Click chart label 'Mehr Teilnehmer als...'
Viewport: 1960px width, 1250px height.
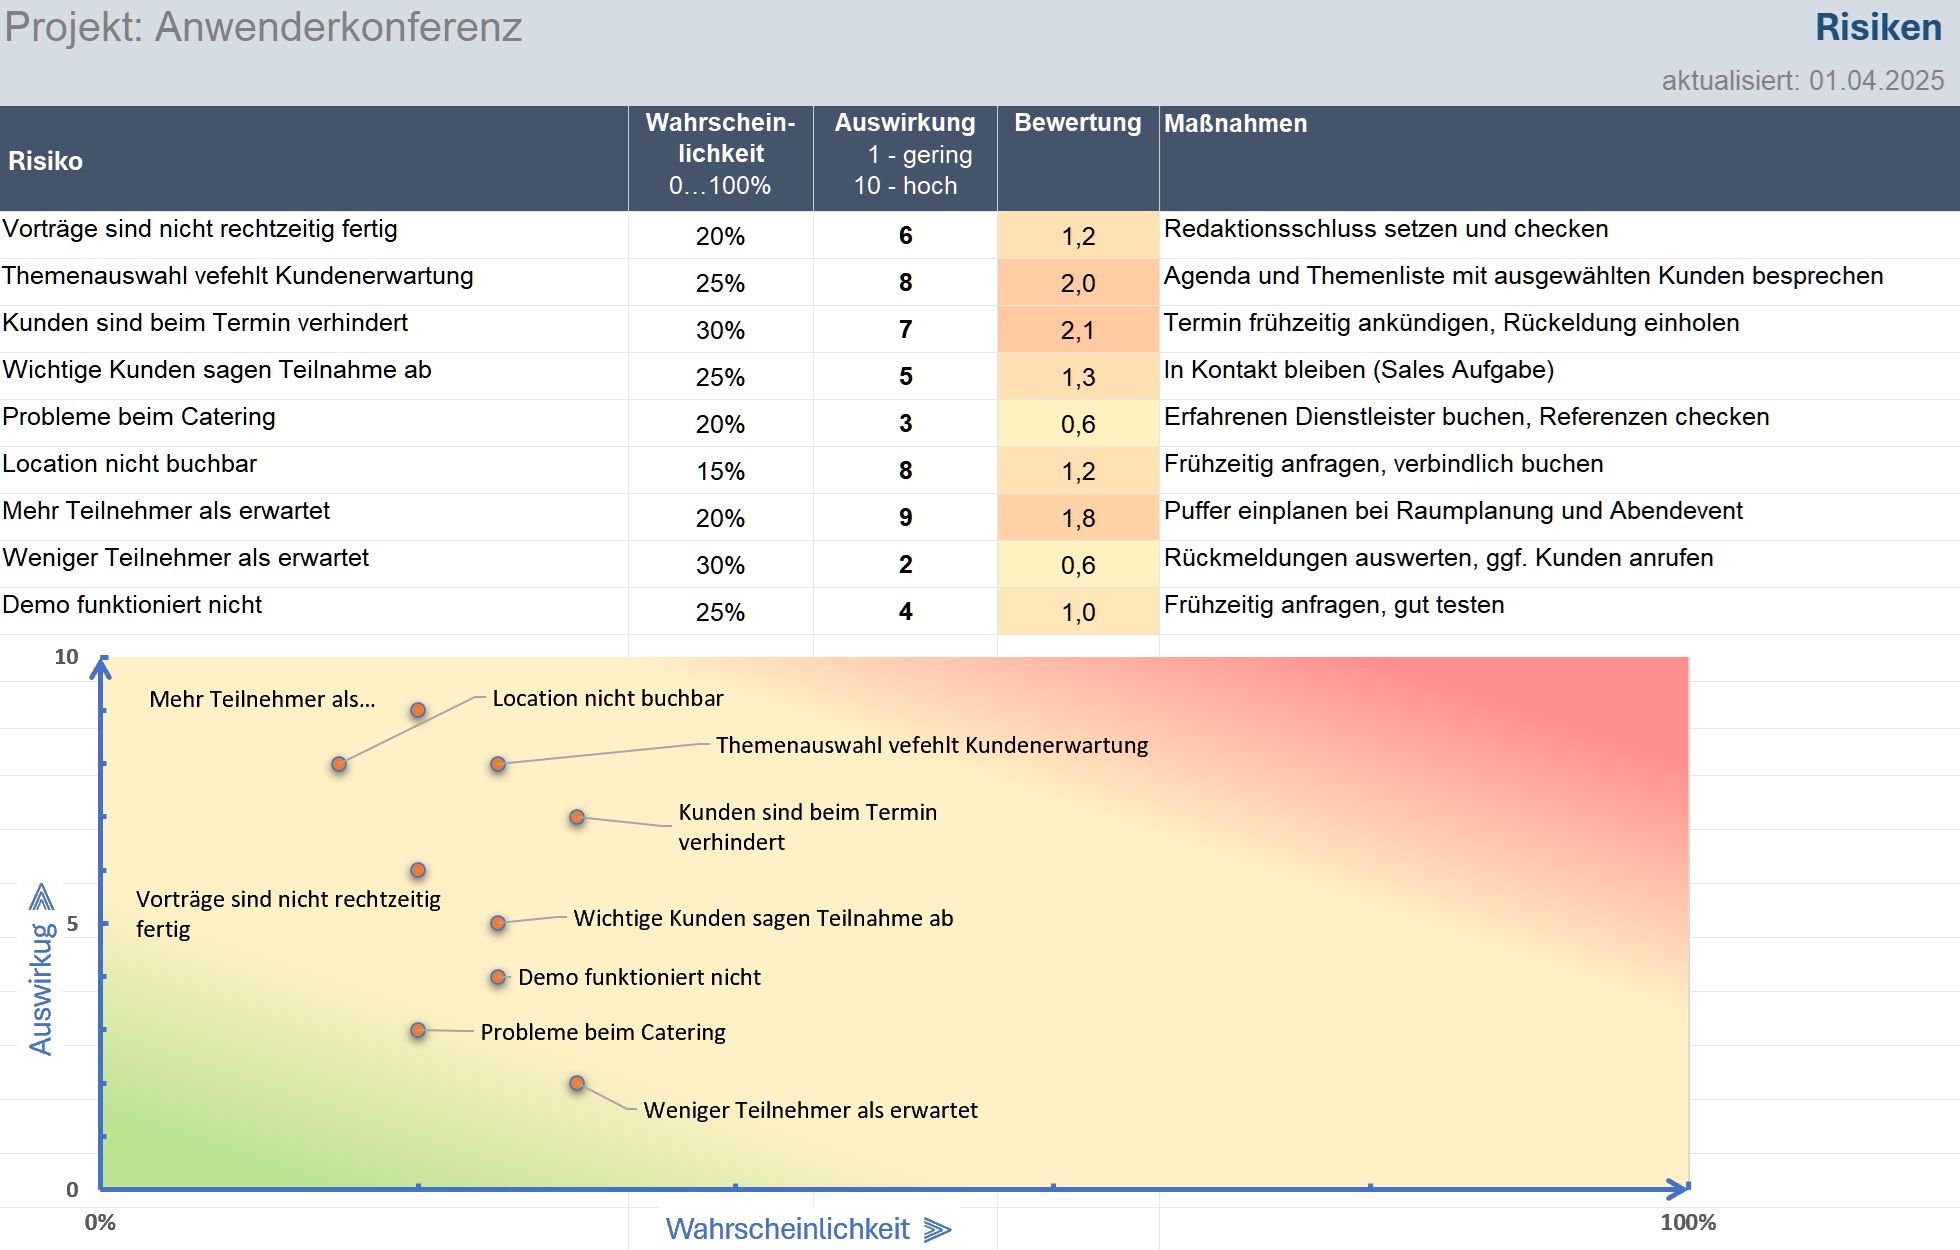point(262,699)
